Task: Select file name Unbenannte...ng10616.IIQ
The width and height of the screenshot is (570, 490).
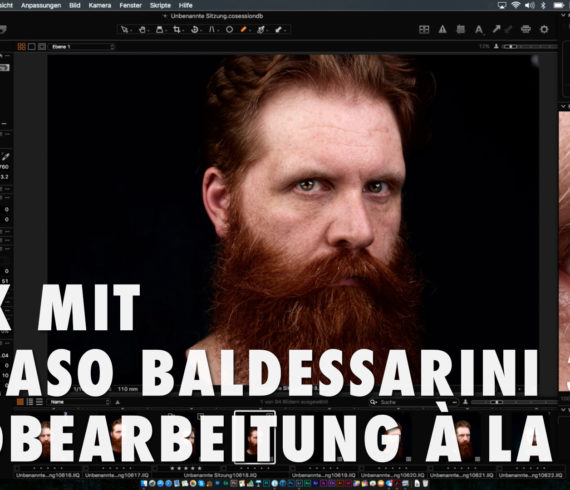Action: pyautogui.click(x=48, y=475)
